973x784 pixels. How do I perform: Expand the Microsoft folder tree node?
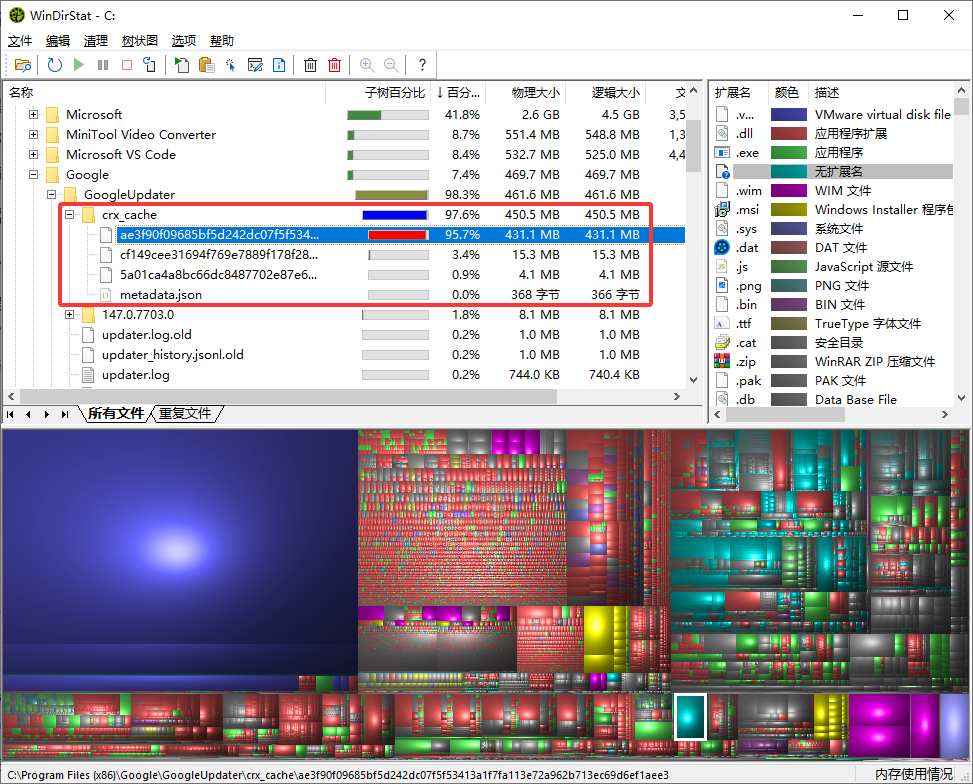click(x=34, y=115)
